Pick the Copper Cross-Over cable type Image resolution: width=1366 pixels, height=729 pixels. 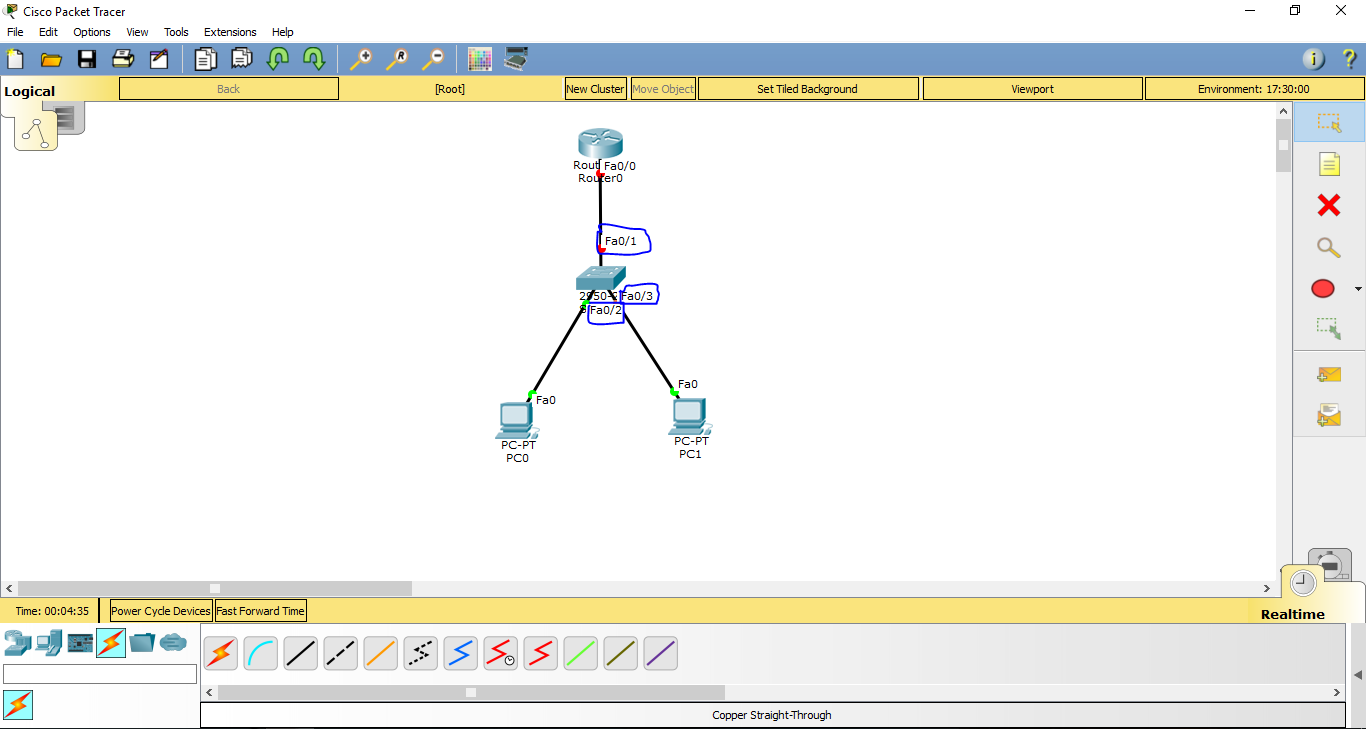click(x=340, y=653)
